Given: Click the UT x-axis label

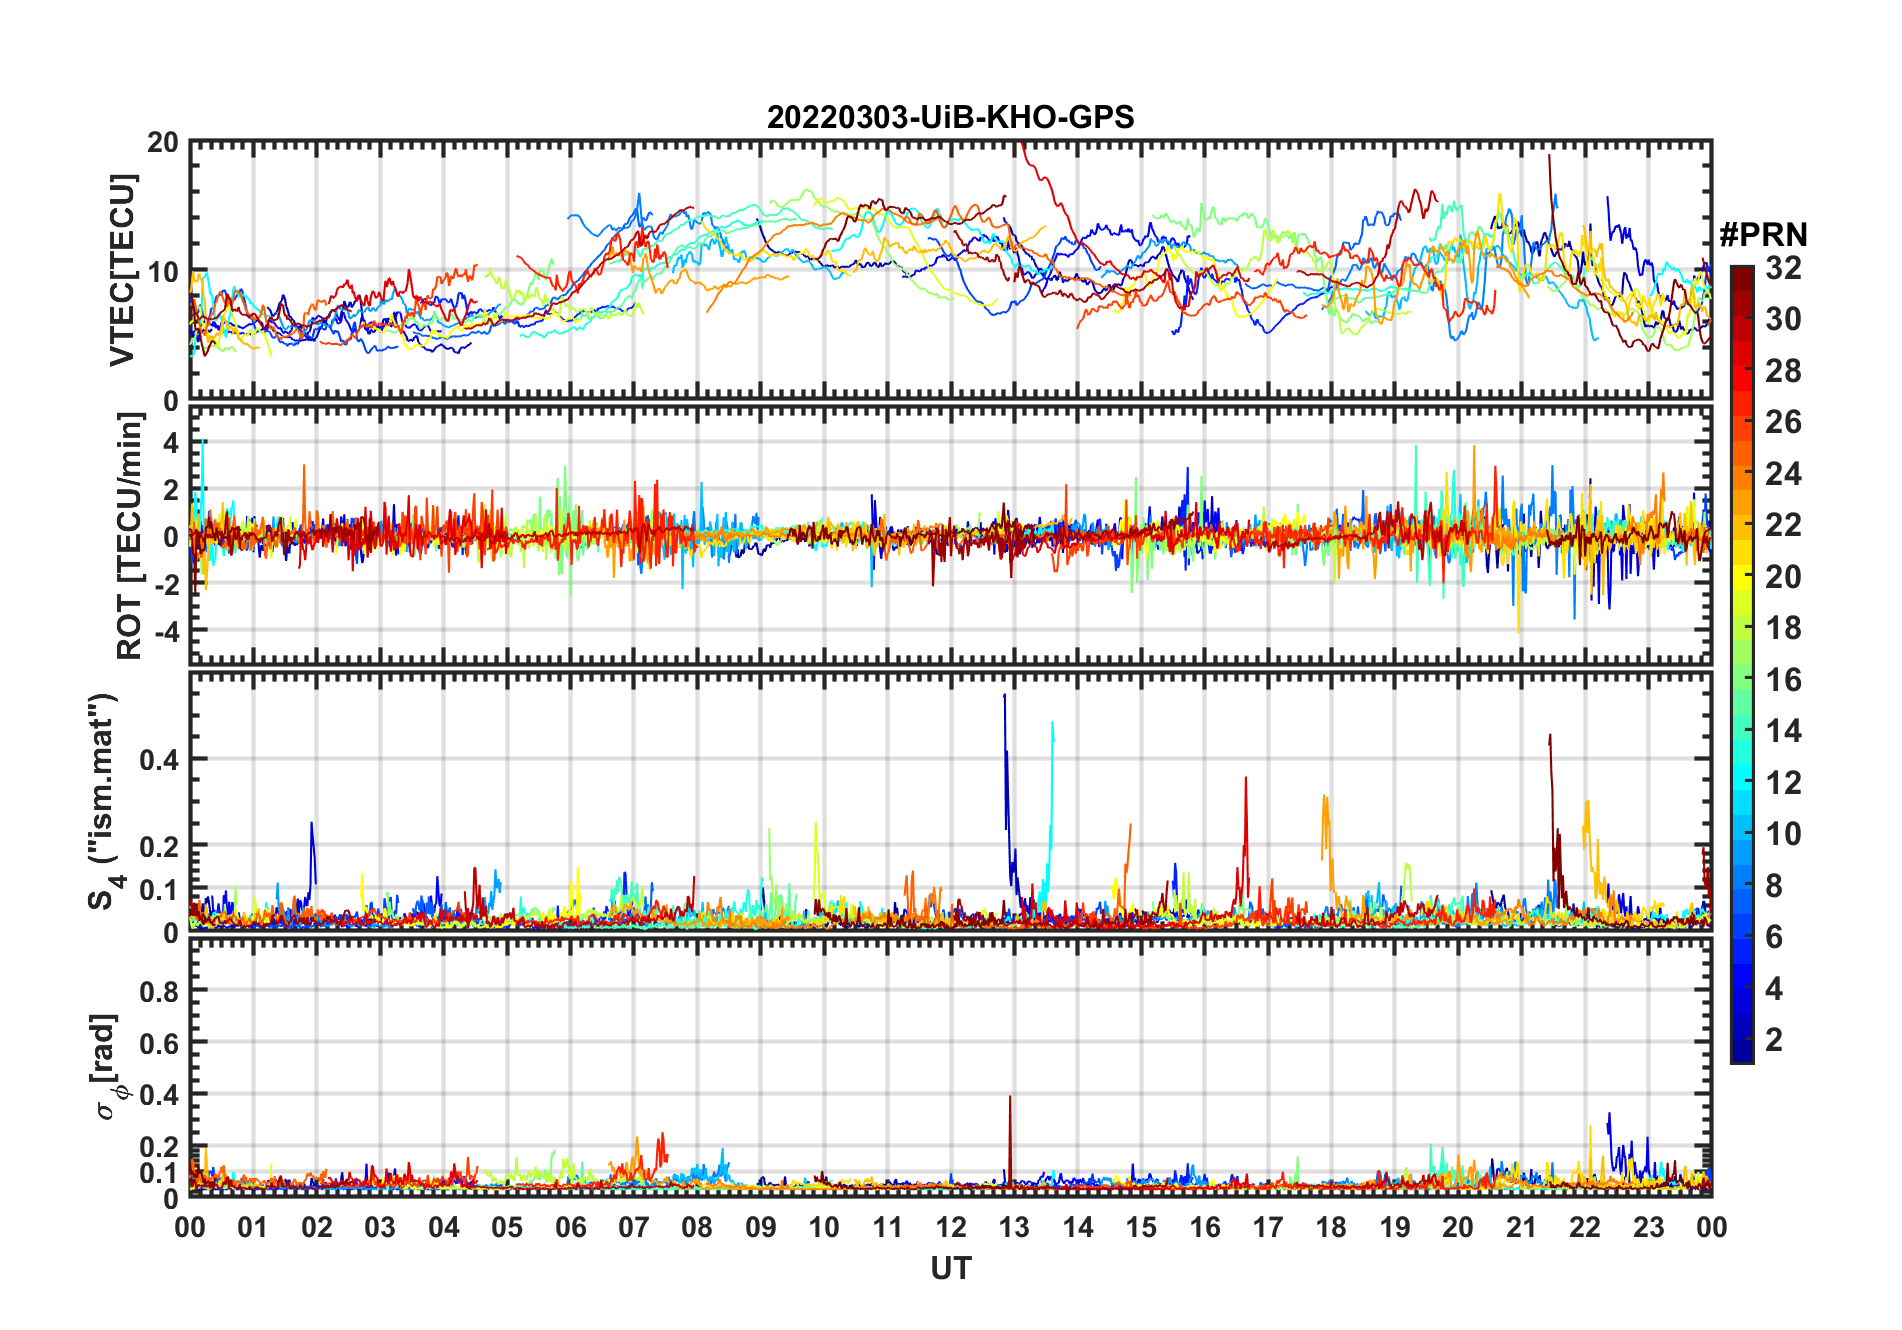Looking at the screenshot, I should (950, 1268).
